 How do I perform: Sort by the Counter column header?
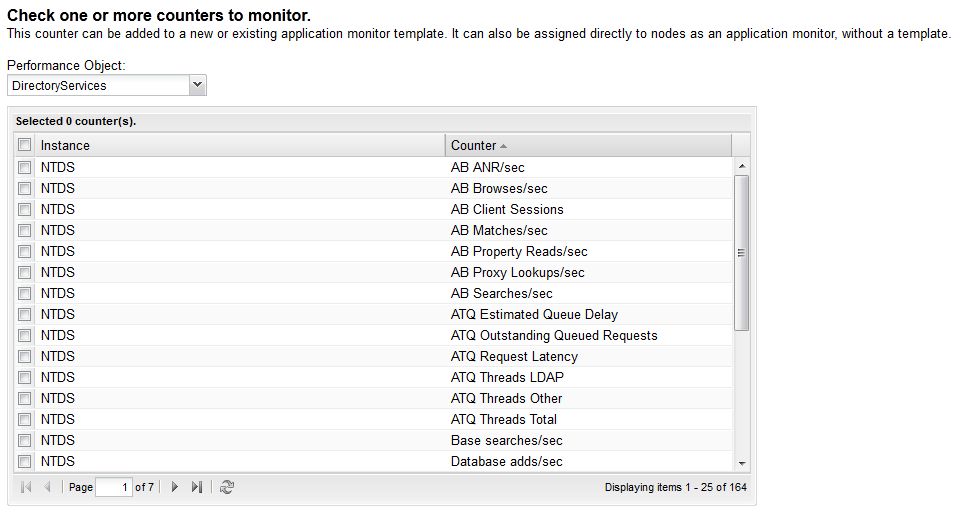click(474, 146)
